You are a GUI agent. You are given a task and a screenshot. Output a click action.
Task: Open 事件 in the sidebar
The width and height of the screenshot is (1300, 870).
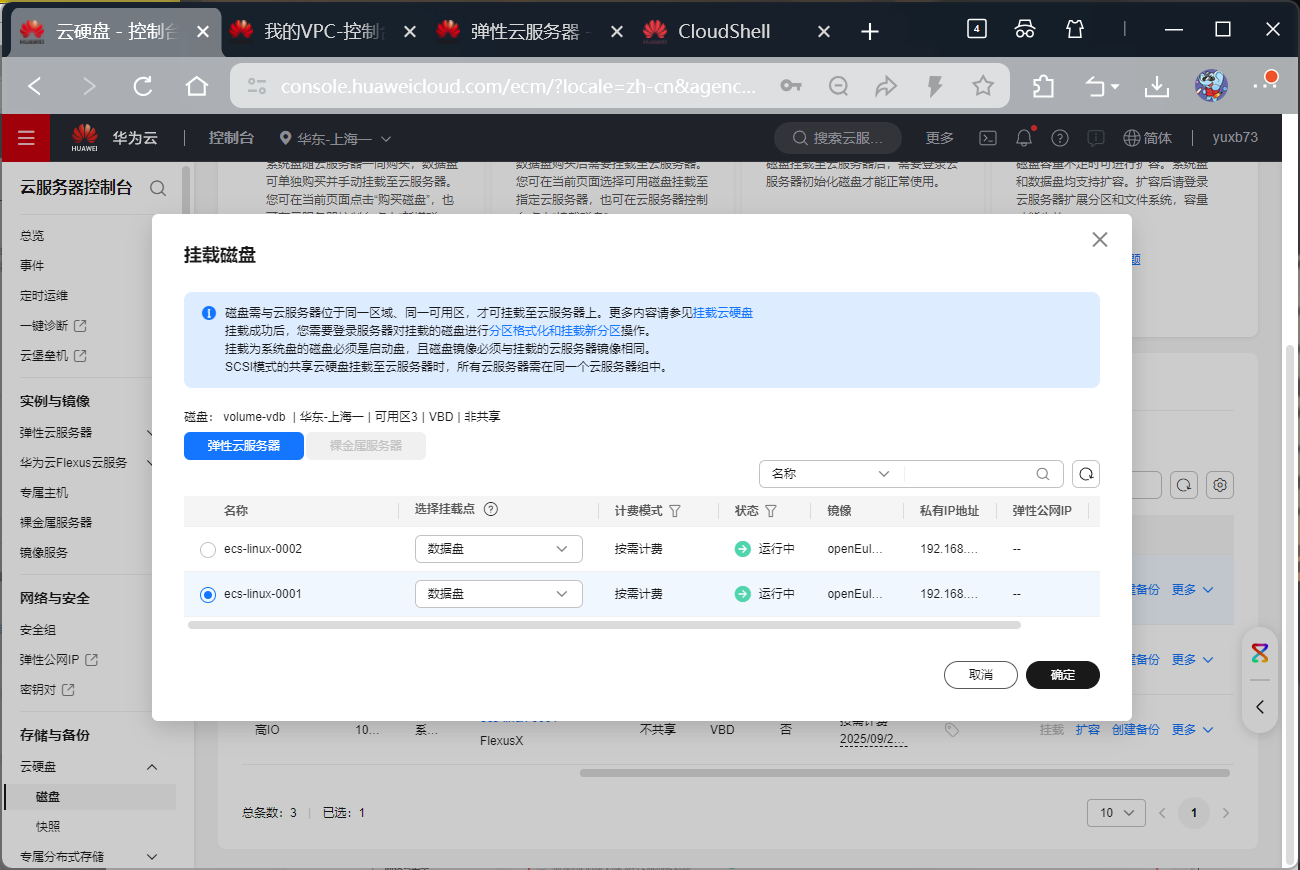tap(32, 266)
